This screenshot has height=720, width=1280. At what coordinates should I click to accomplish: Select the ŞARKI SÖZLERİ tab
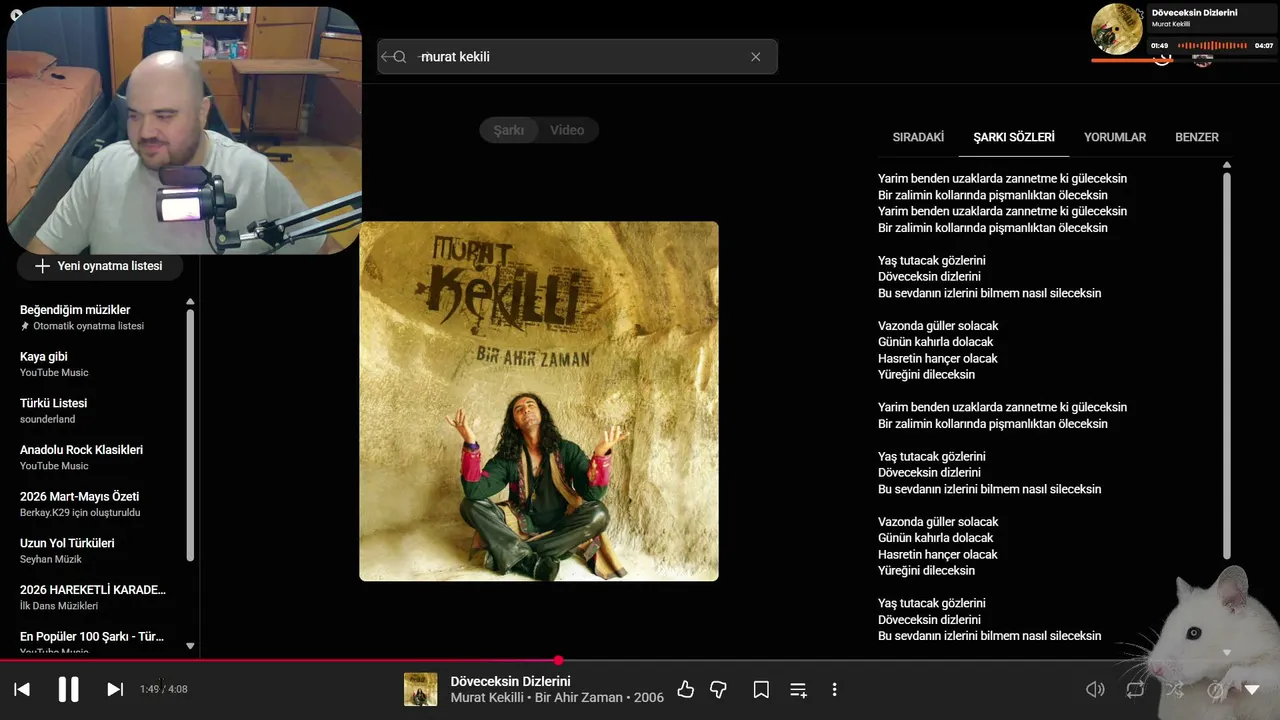click(1014, 137)
